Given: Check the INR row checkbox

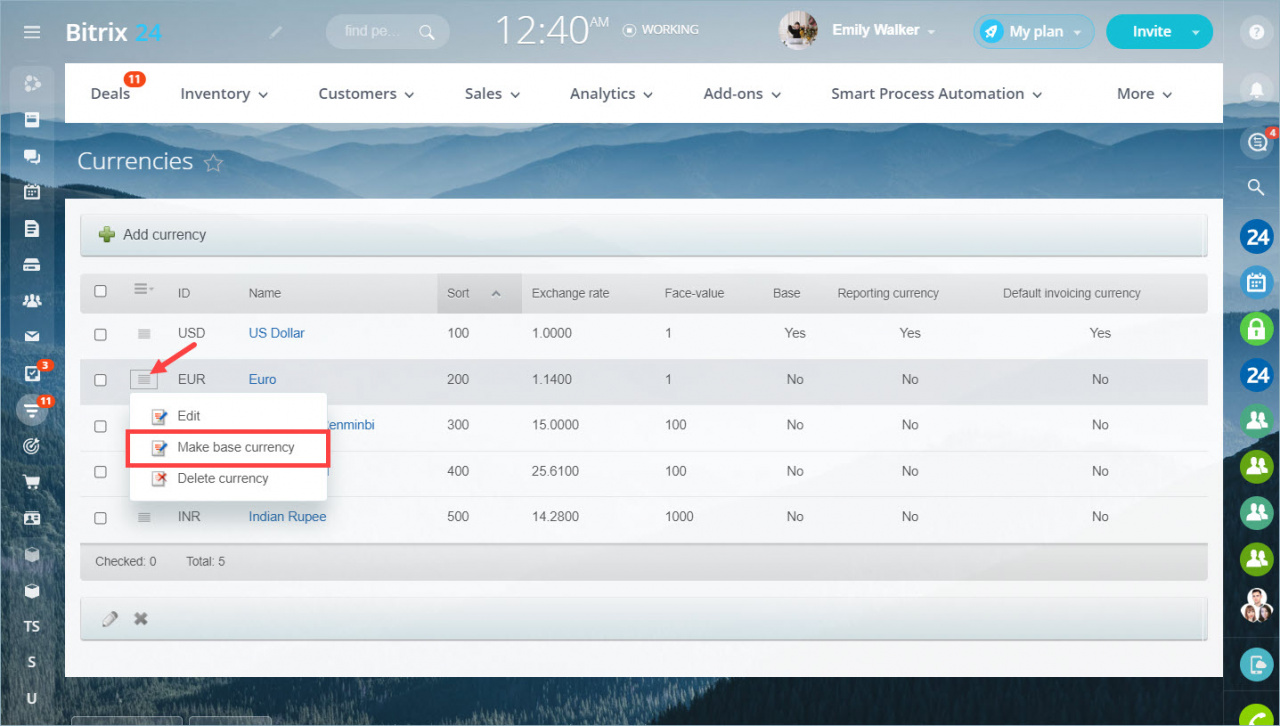Looking at the screenshot, I should 100,518.
